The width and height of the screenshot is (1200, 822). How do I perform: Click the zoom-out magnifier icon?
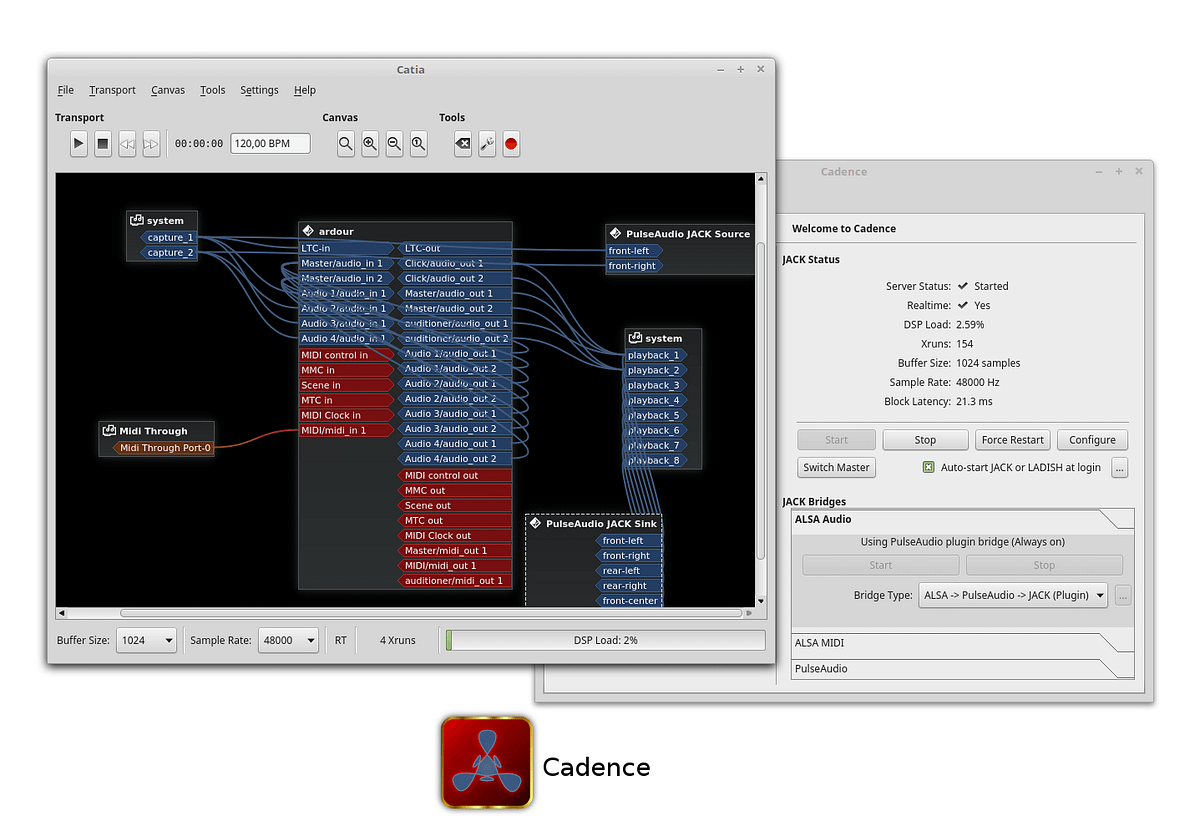click(394, 144)
